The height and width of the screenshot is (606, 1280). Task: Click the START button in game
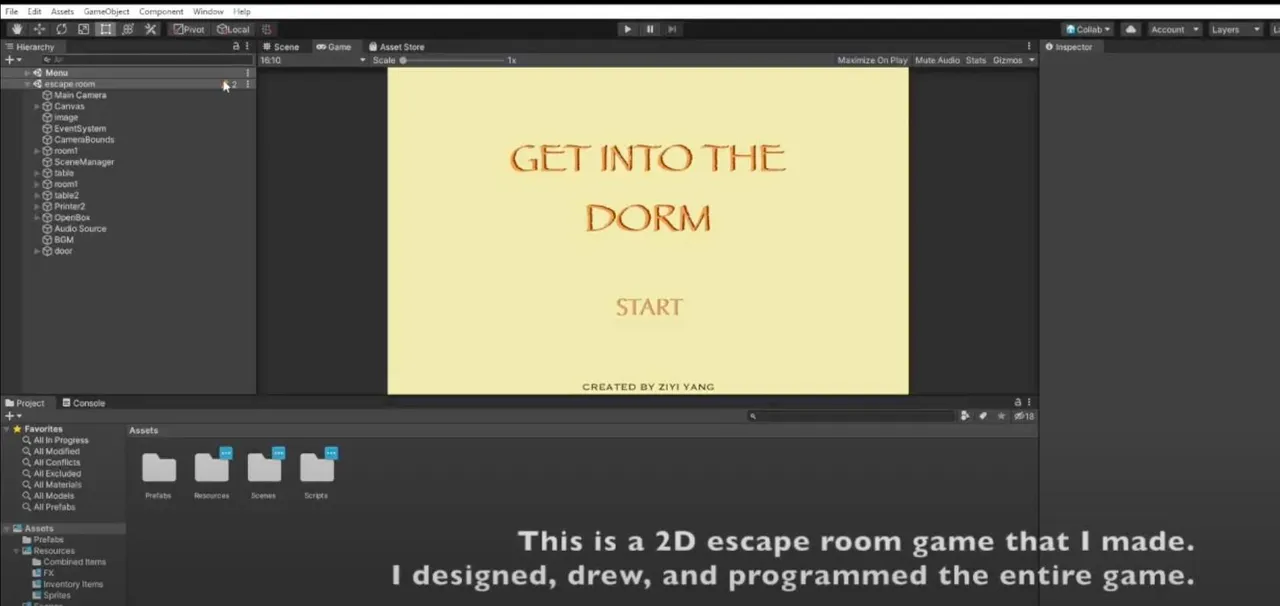click(x=649, y=307)
